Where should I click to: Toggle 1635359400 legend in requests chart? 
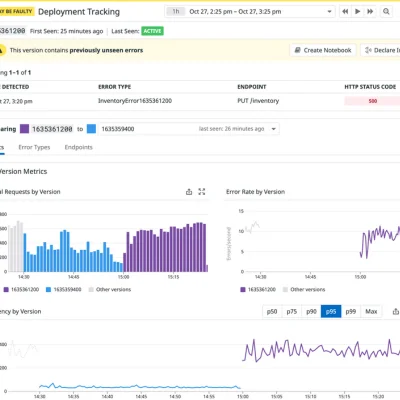click(x=64, y=289)
